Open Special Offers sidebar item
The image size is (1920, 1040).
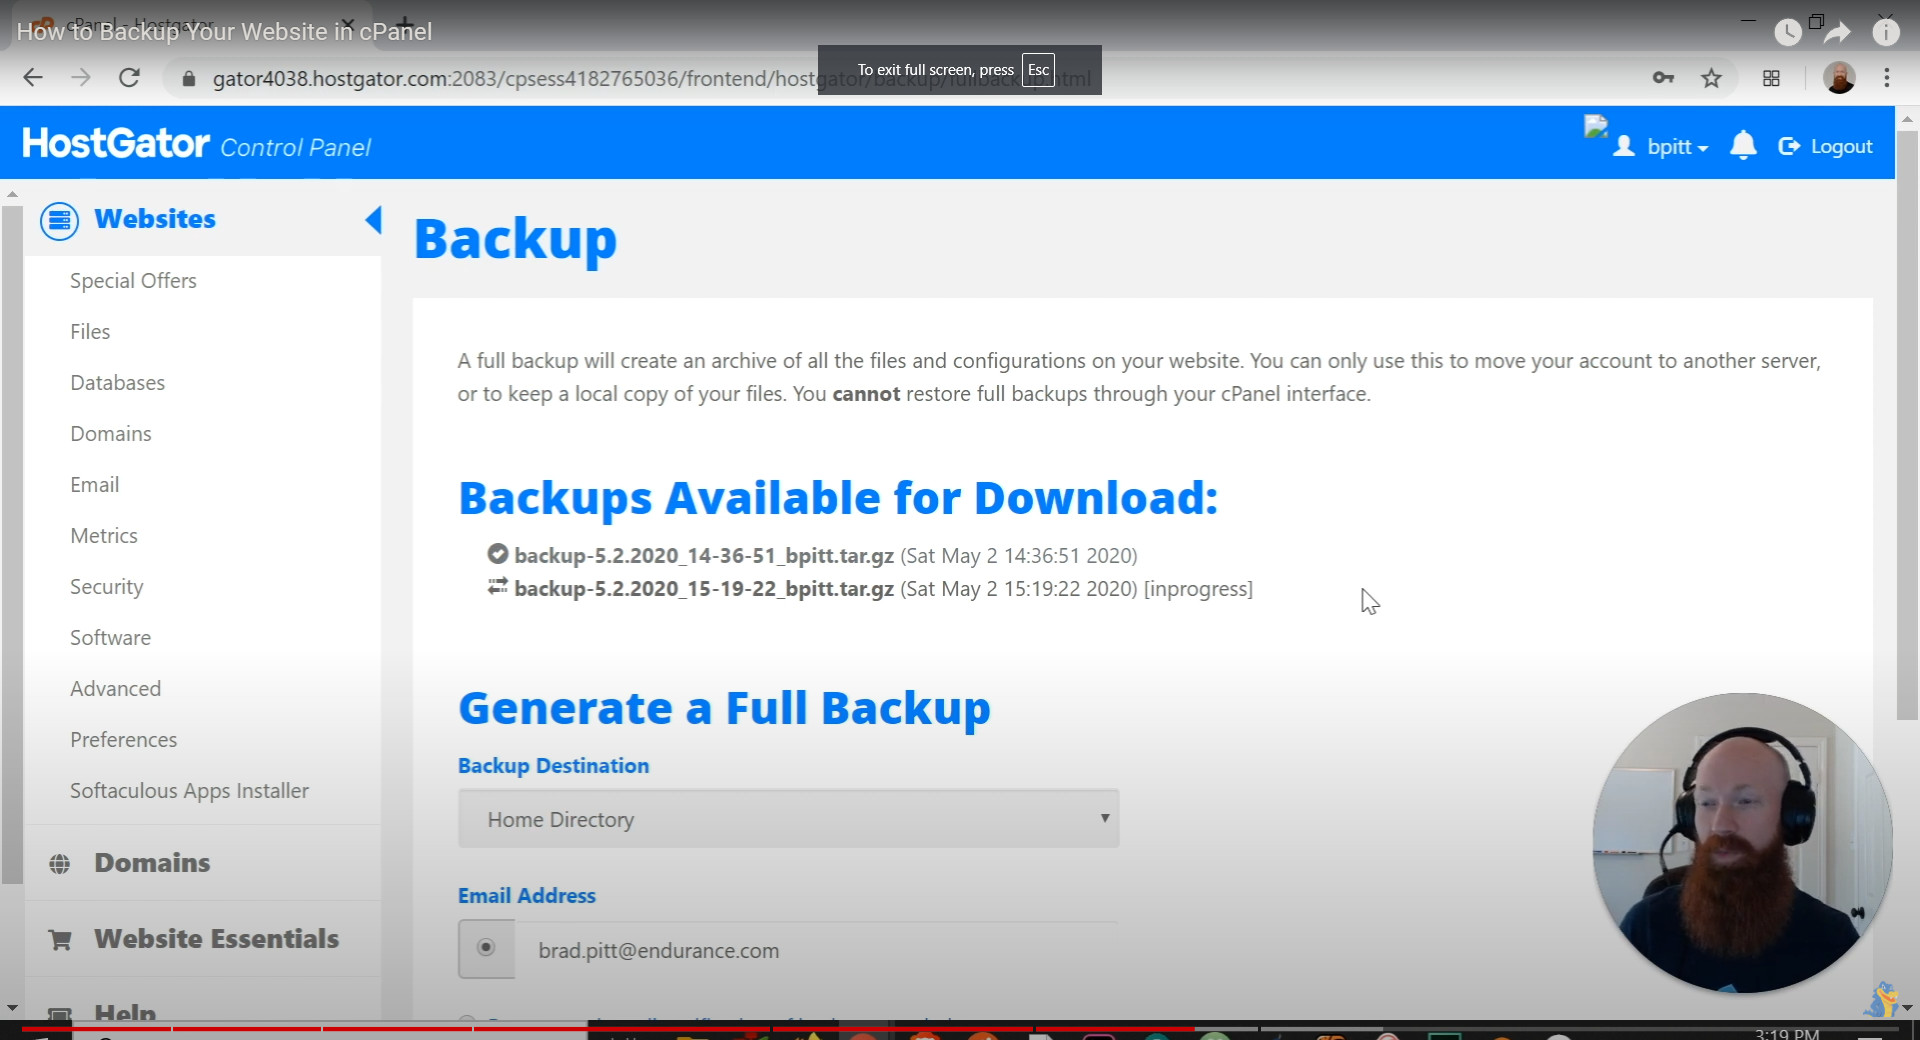coord(133,281)
